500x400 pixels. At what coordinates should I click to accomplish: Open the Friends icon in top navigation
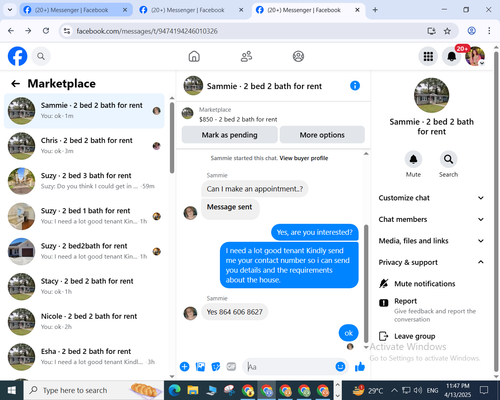click(246, 56)
